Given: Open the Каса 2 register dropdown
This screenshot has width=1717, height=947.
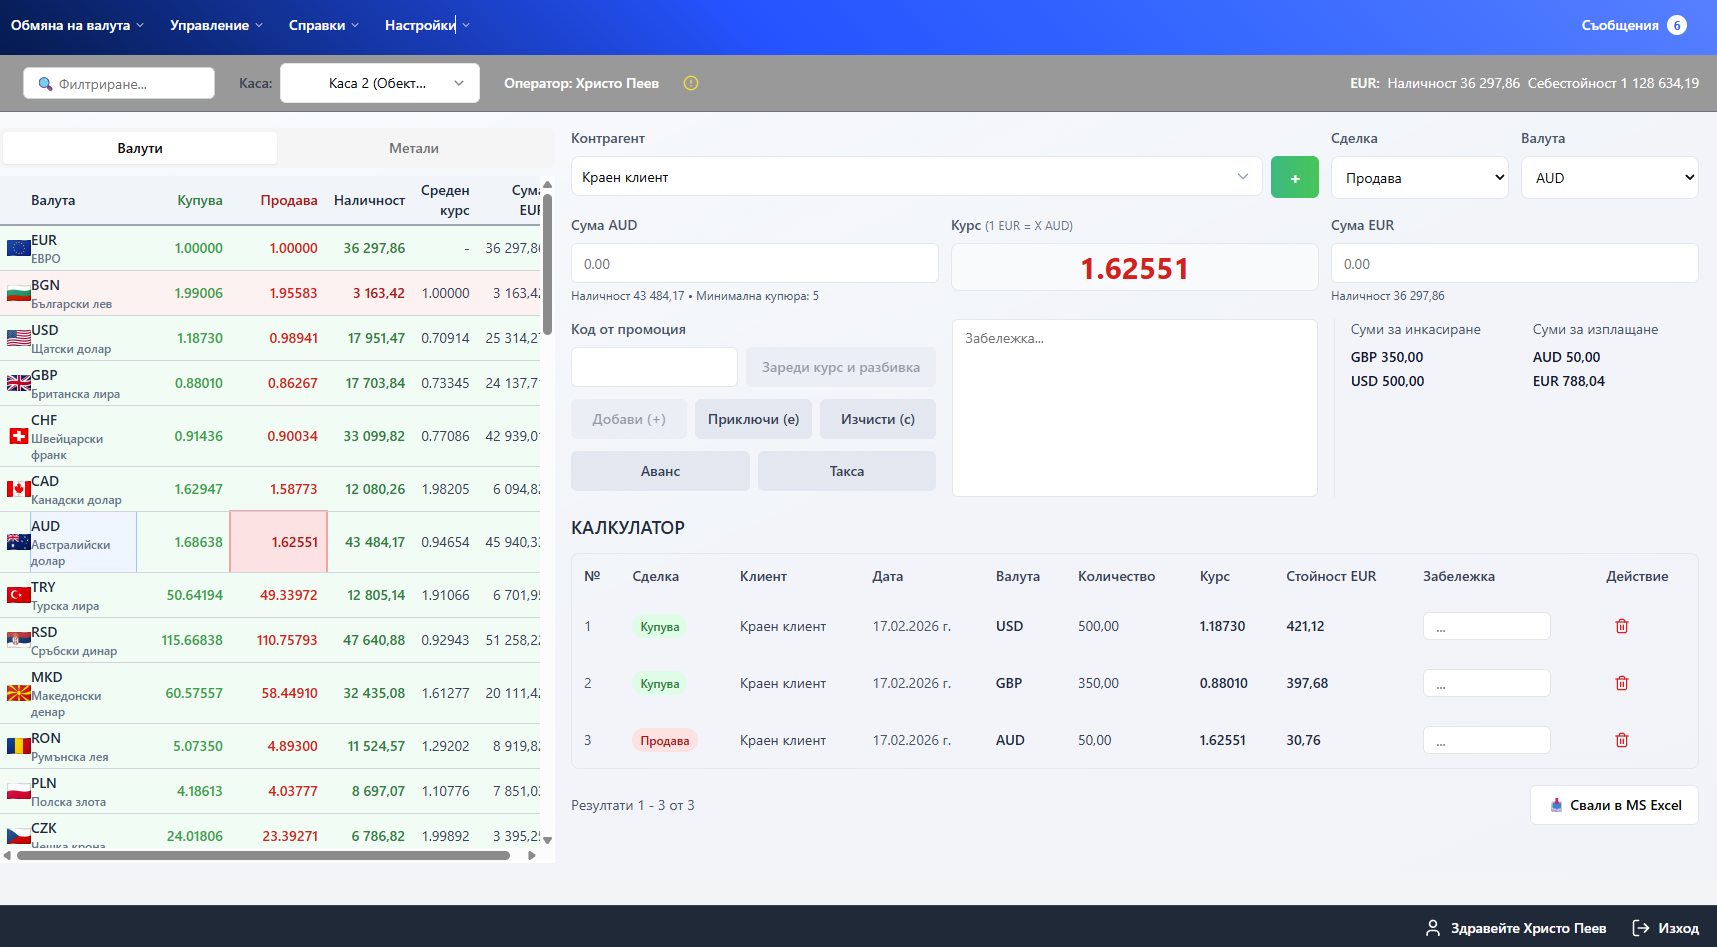Looking at the screenshot, I should pos(380,83).
